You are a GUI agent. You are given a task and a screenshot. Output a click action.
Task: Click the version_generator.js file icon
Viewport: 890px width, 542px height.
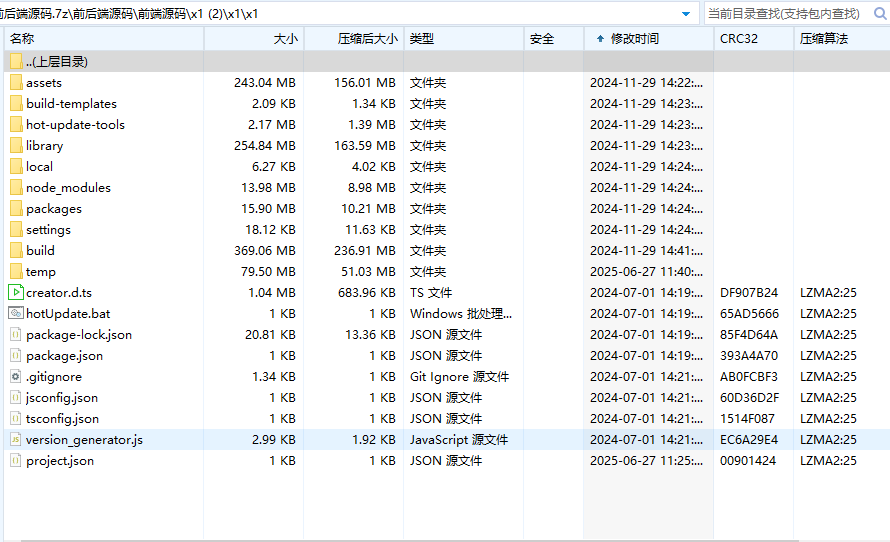15,440
